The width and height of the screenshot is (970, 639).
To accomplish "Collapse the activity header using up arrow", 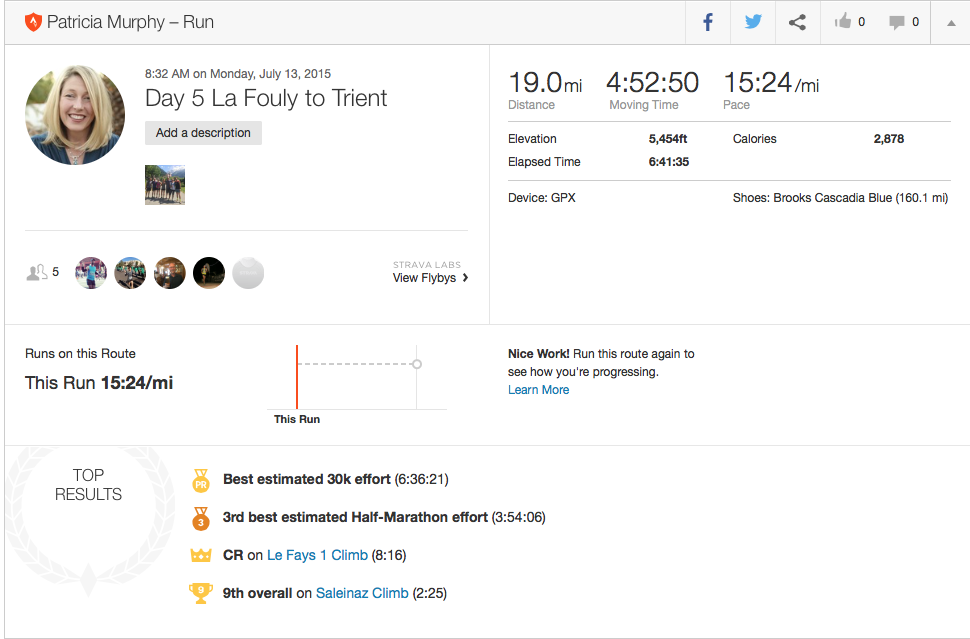I will coord(950,23).
